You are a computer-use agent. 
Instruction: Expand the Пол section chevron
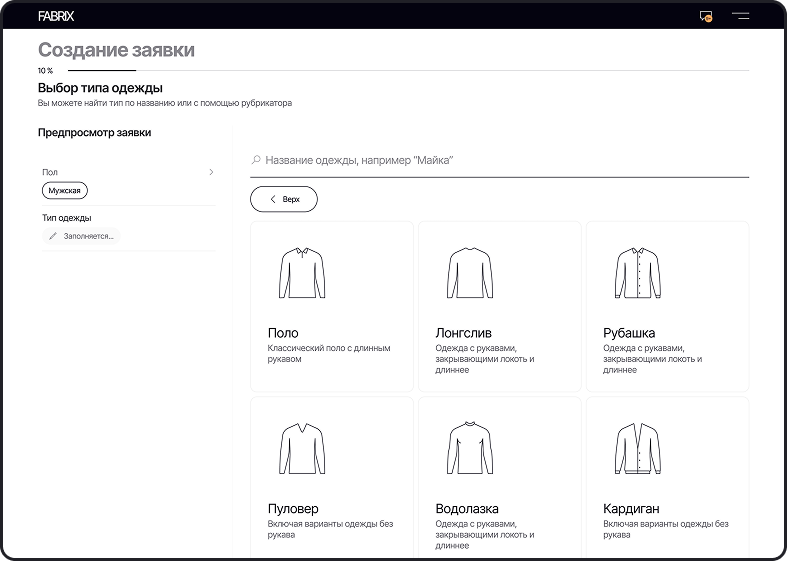point(211,172)
